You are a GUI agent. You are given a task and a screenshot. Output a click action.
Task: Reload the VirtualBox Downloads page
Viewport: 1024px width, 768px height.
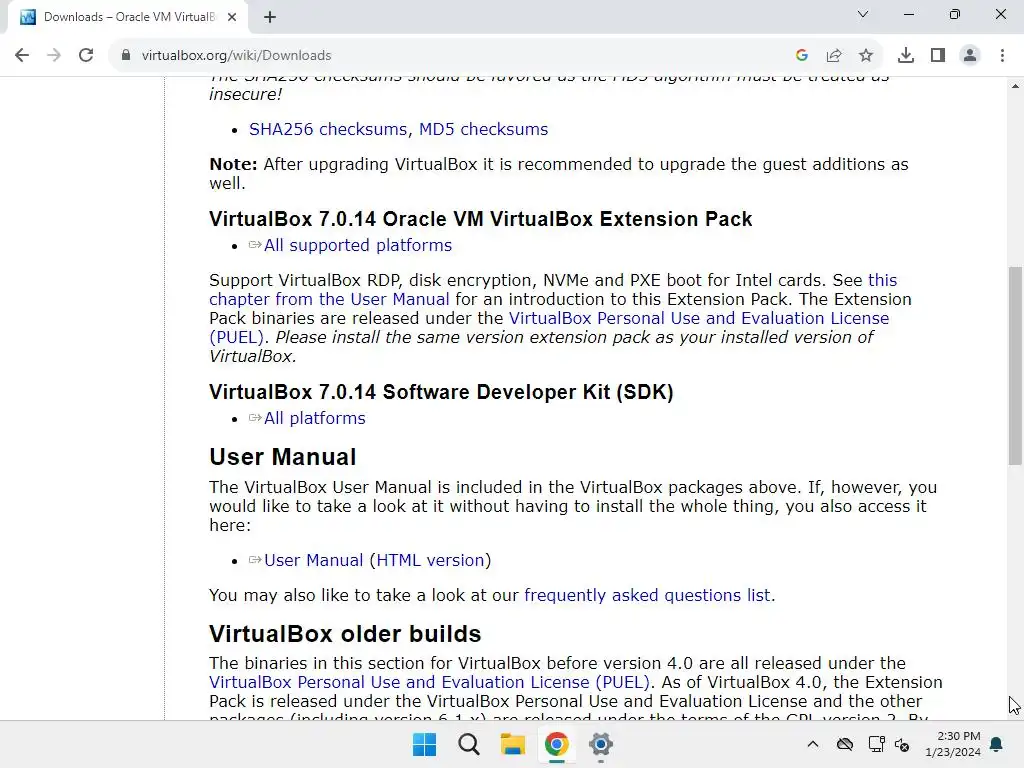pyautogui.click(x=86, y=56)
